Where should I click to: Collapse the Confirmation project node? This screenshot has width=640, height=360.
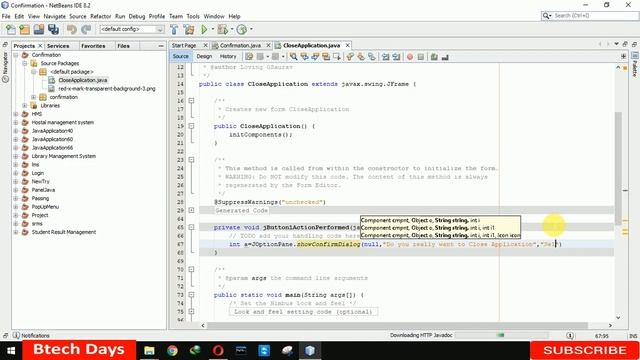pos(16,55)
